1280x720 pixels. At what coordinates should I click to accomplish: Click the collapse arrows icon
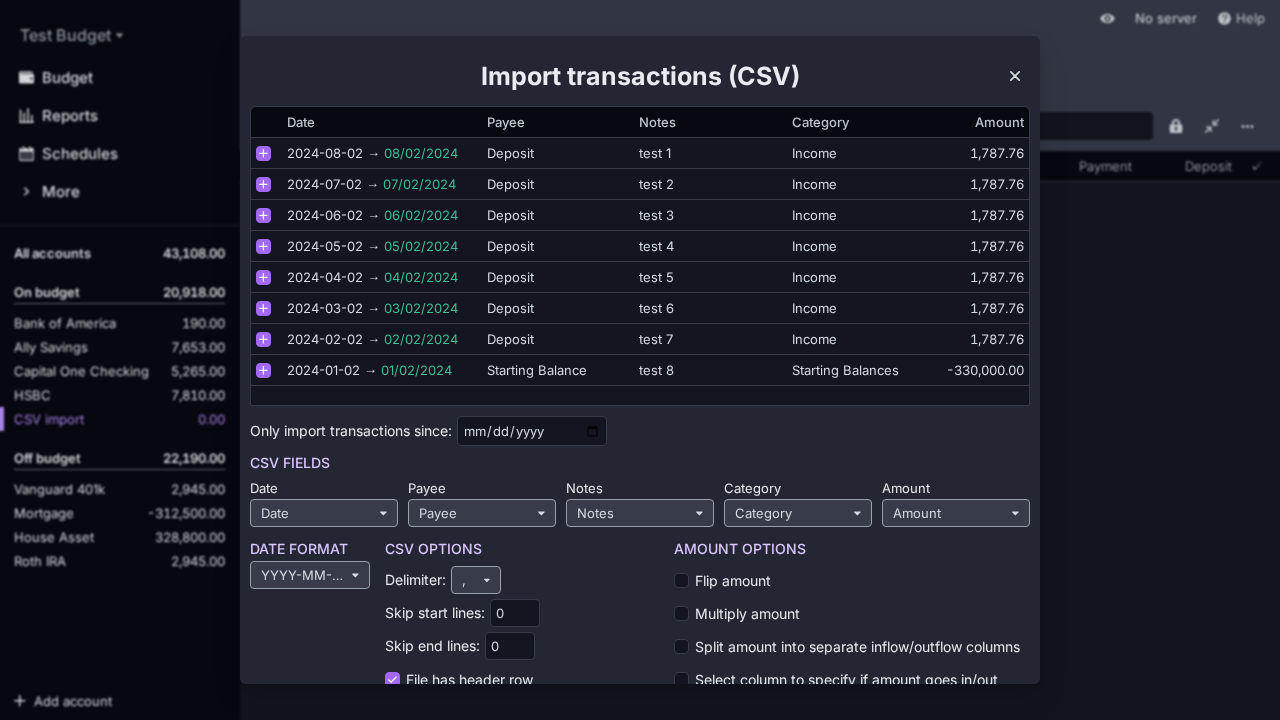coord(1212,126)
